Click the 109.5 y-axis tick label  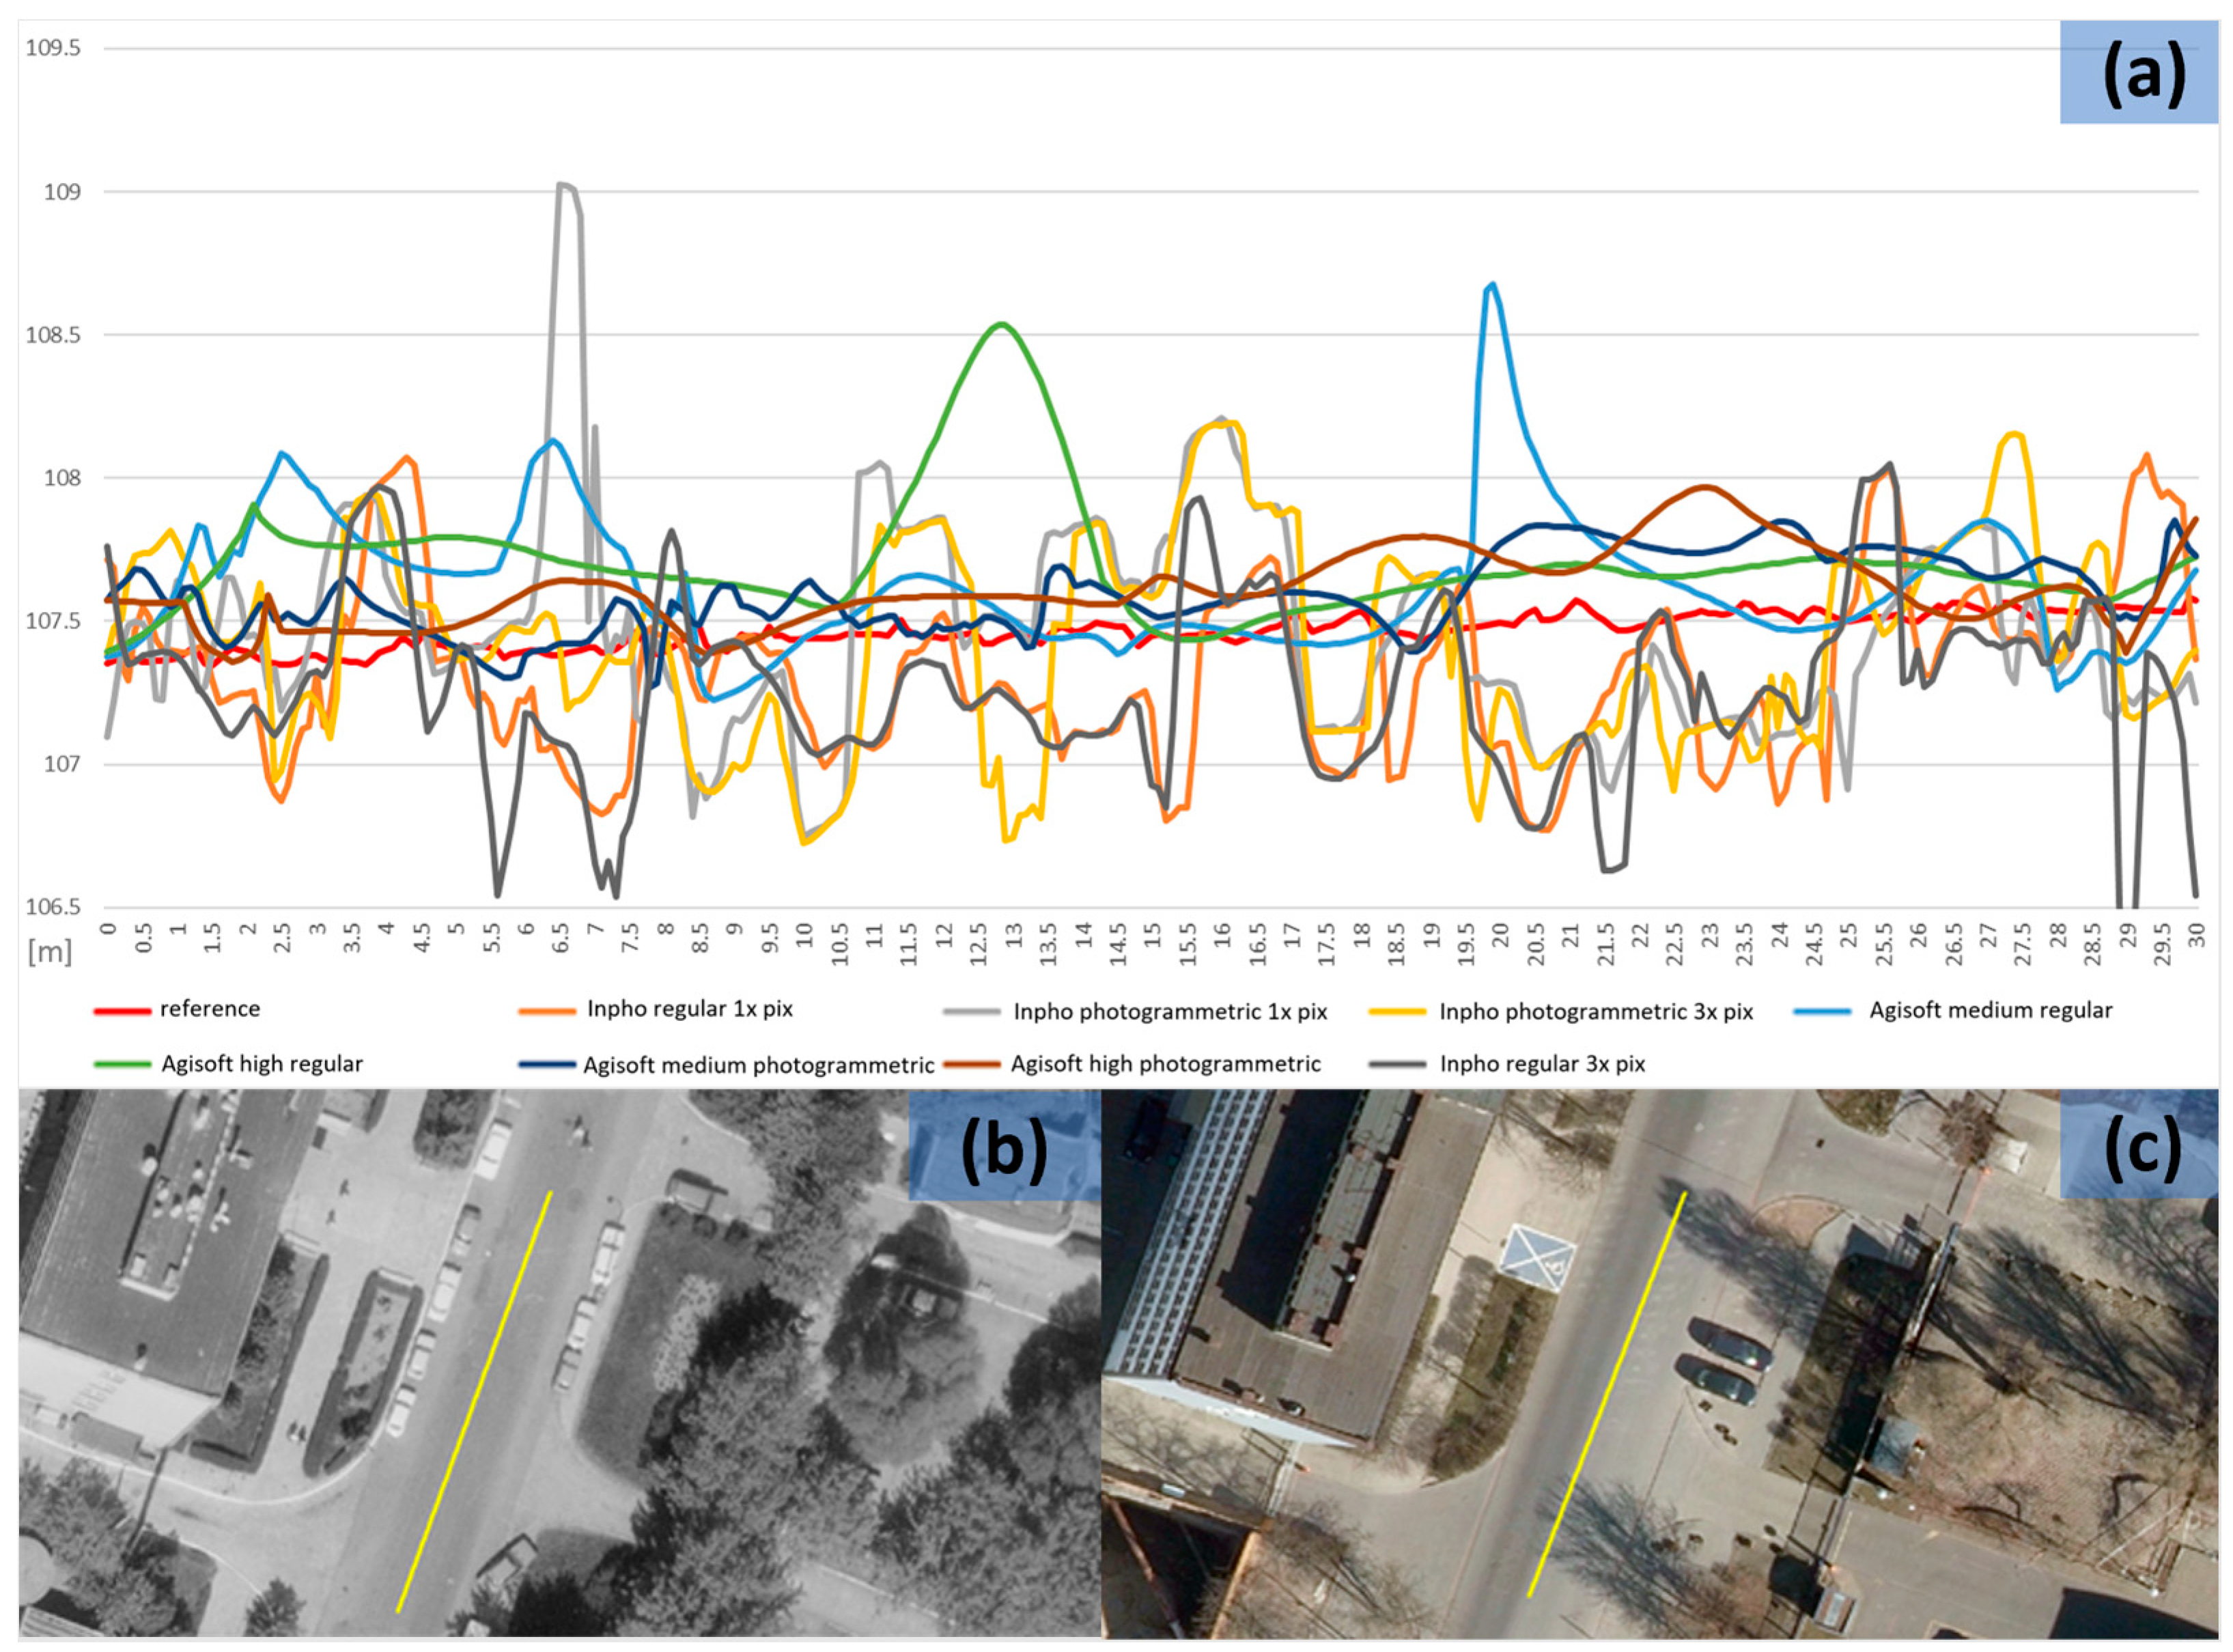(x=53, y=48)
